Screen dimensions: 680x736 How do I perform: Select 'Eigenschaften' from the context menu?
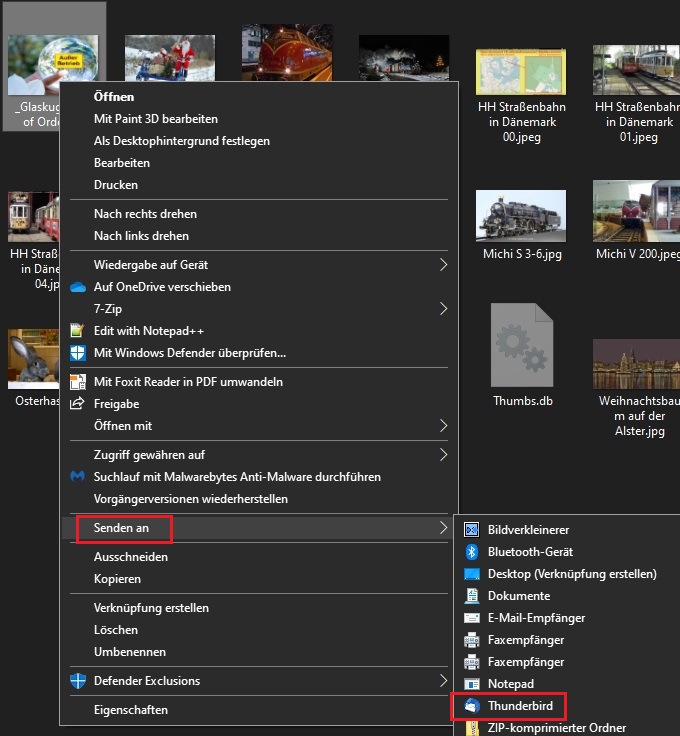130,710
